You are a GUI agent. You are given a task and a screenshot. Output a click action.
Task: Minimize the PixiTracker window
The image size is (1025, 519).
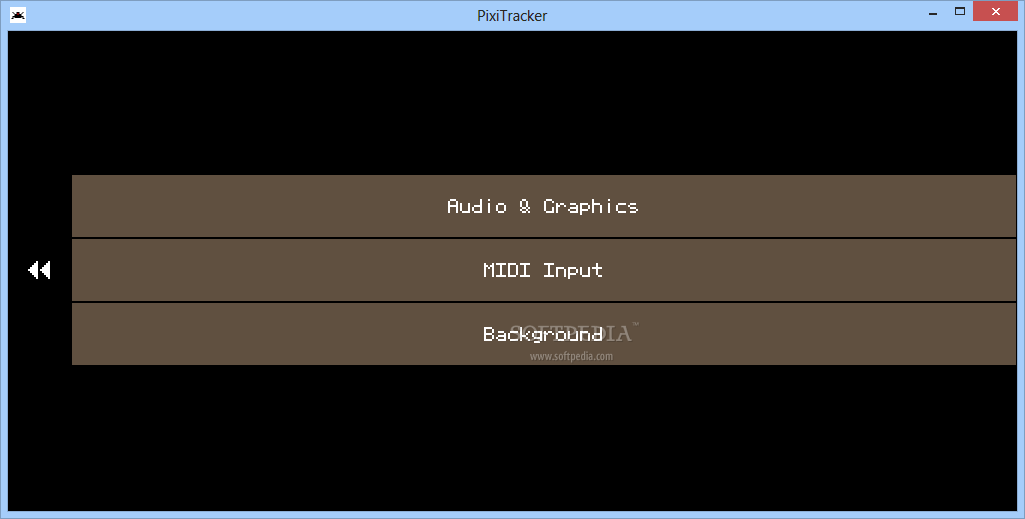(933, 12)
